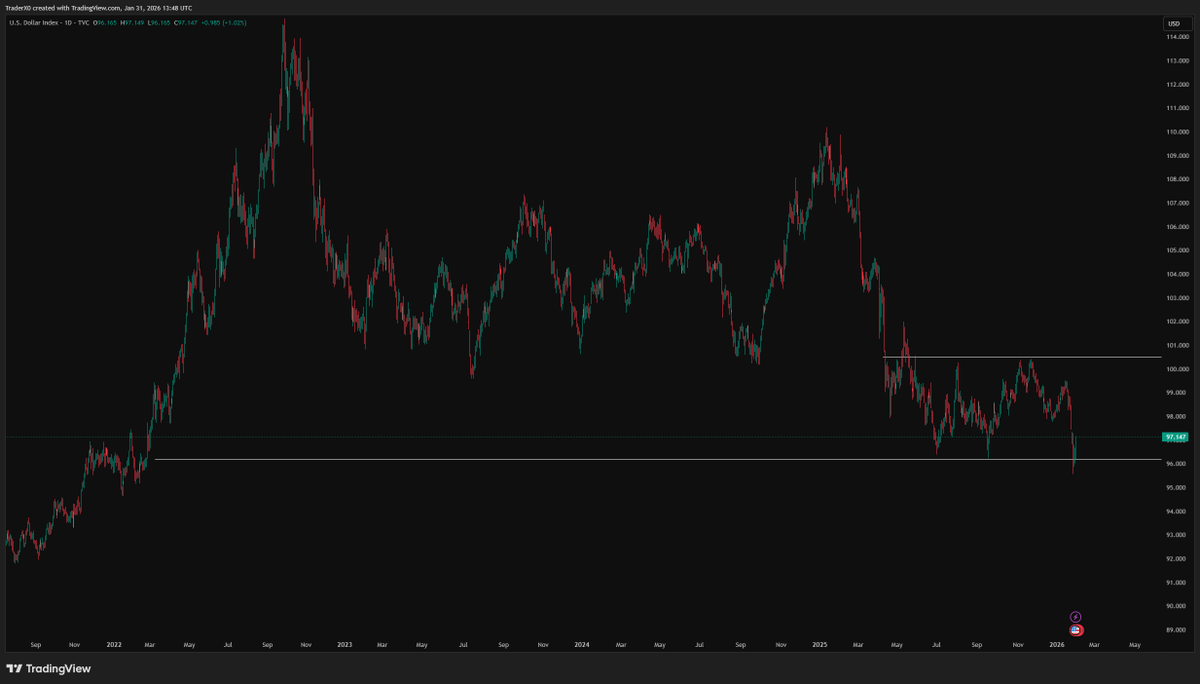Click the high value H97.149

click(132, 23)
